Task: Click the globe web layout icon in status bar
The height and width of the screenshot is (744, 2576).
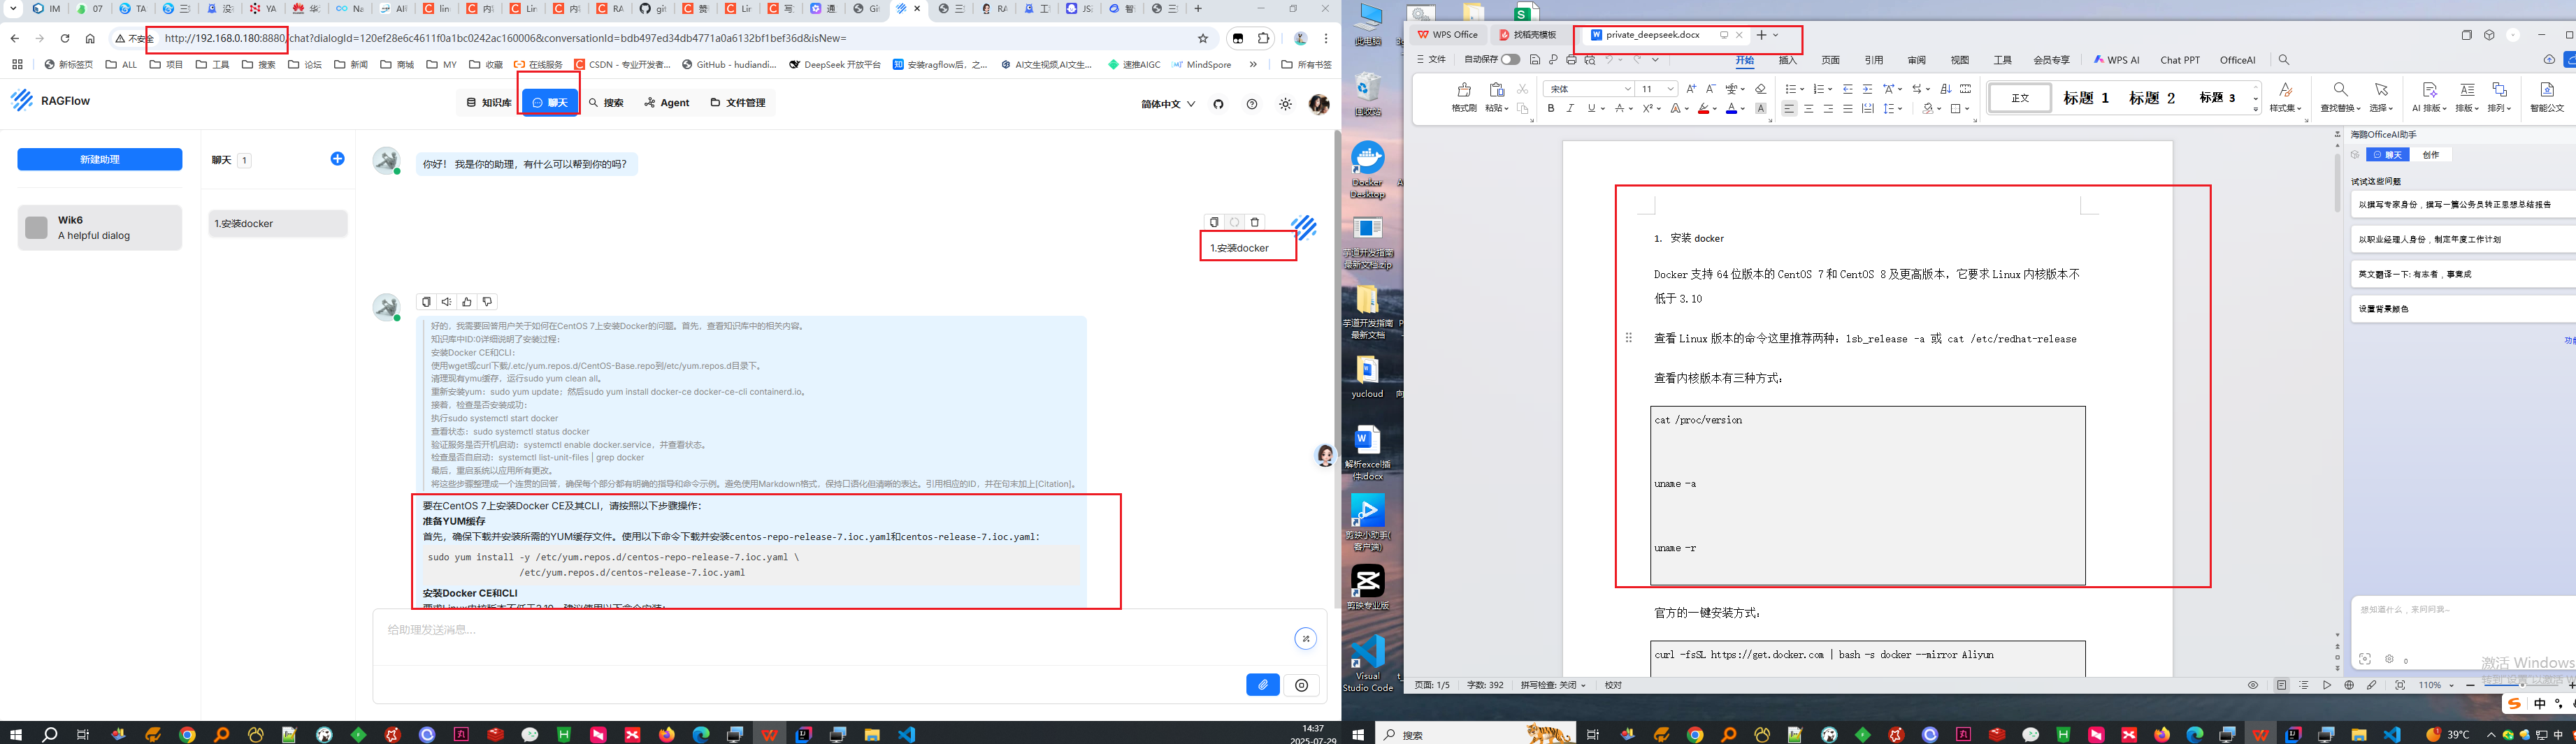Action: point(2349,685)
